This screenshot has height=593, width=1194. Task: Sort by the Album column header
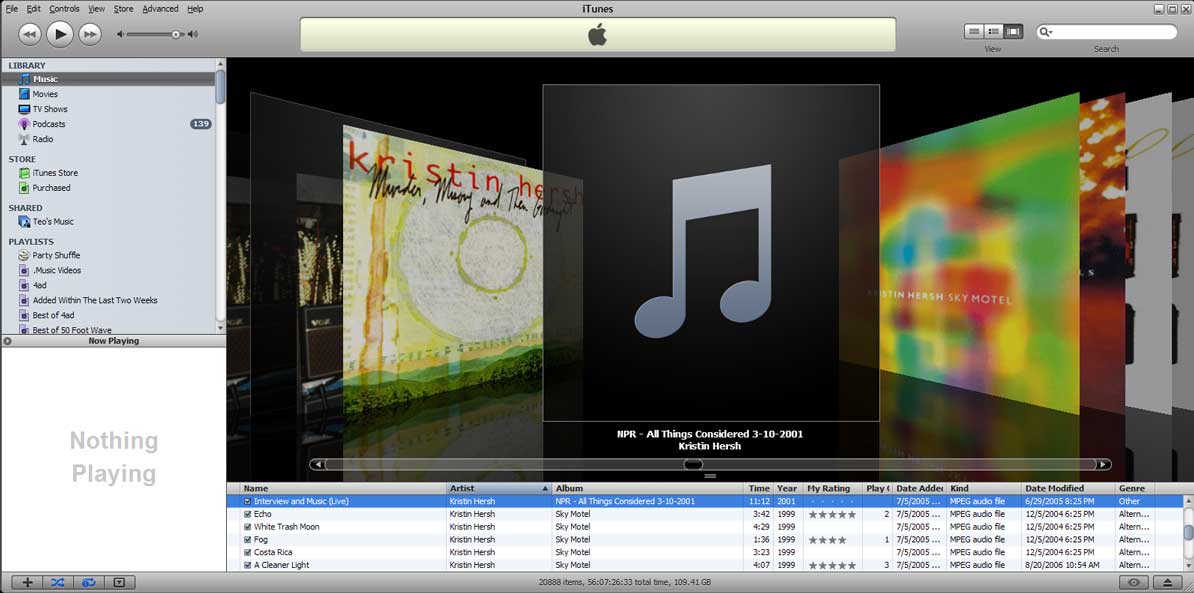[x=648, y=488]
